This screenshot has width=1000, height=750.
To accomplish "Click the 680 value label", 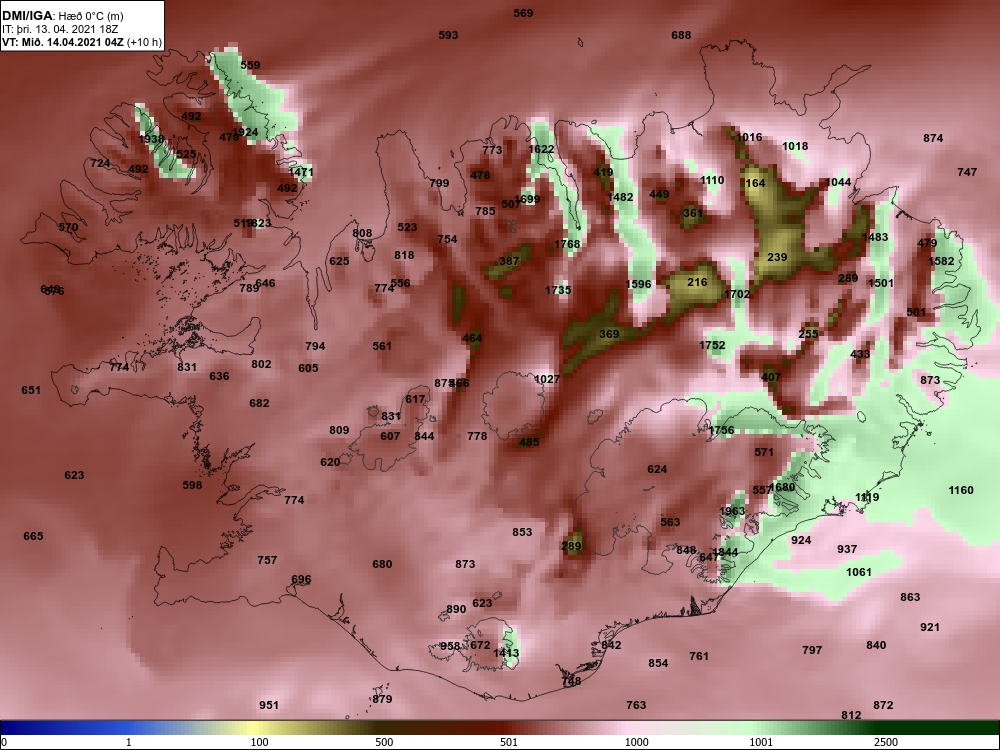I will pyautogui.click(x=382, y=564).
